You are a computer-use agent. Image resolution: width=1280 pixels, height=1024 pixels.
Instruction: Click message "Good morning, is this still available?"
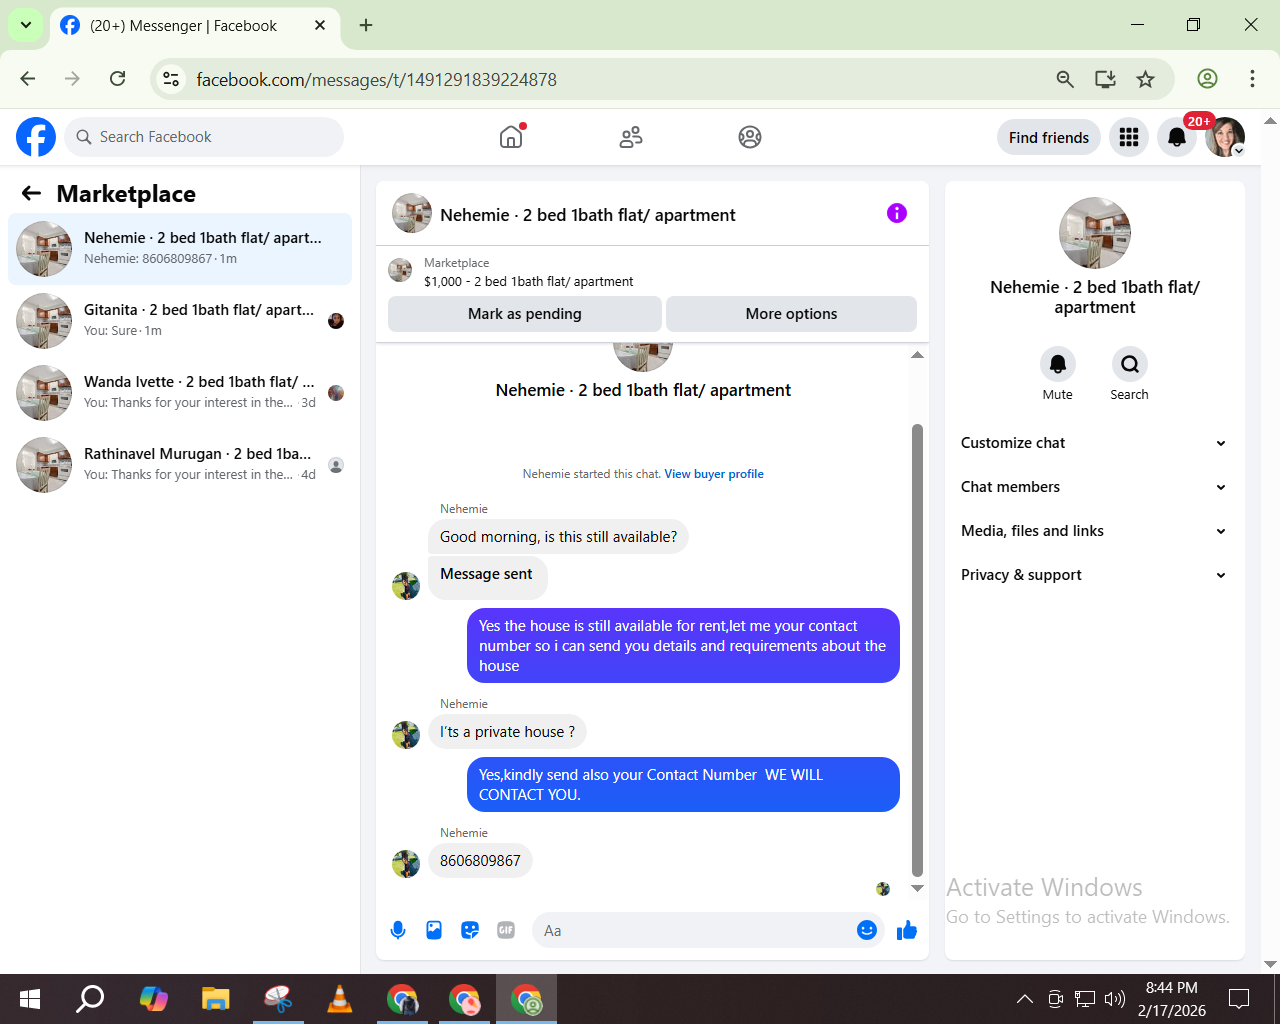tap(558, 537)
